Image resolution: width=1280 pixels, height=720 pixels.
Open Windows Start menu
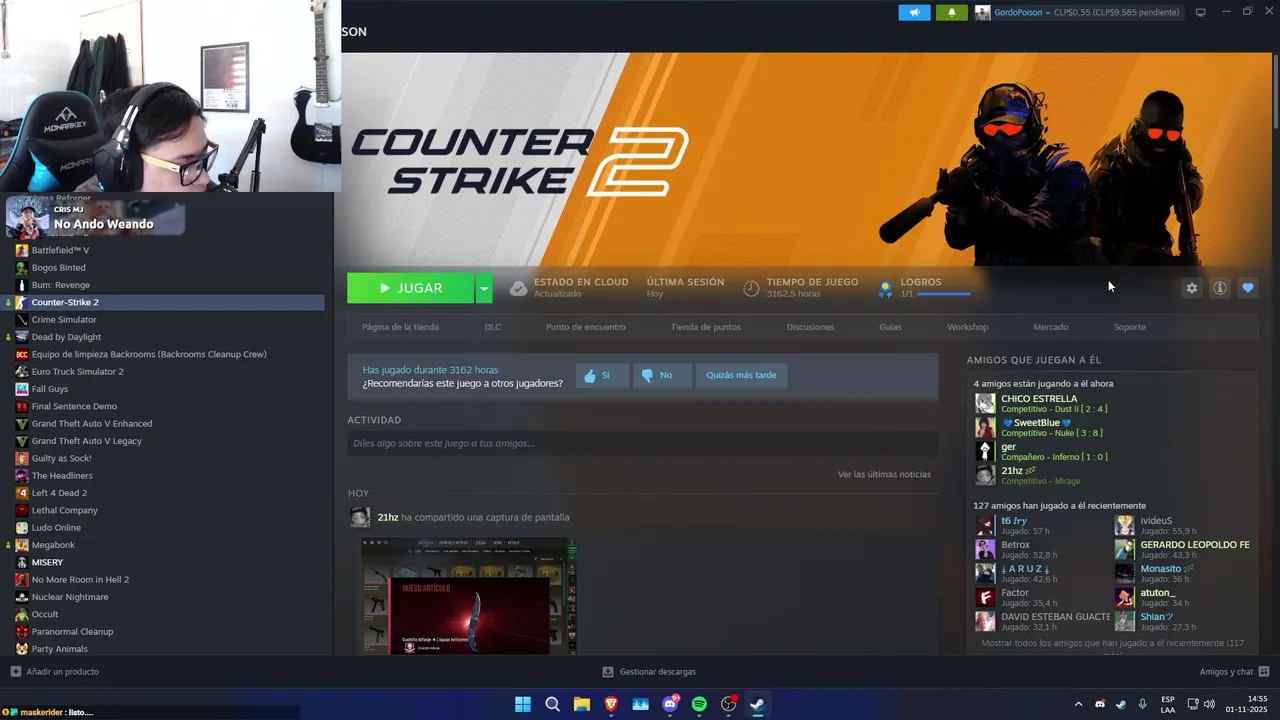pos(522,704)
